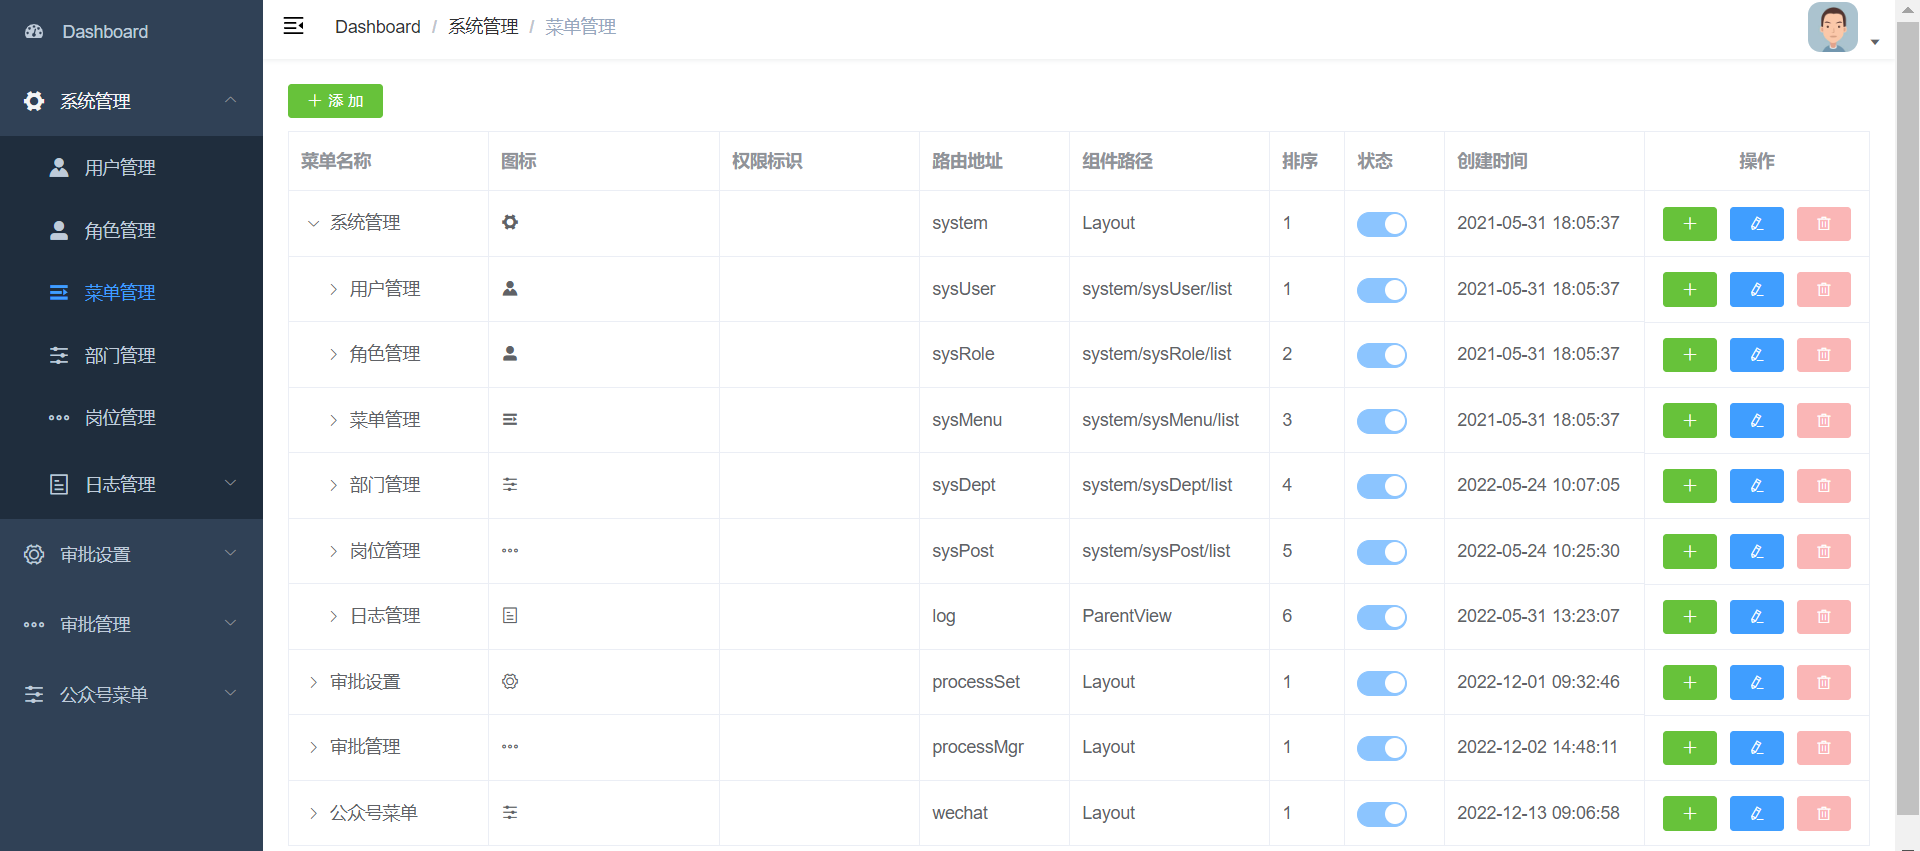Expand the 菜单管理 table row
Screen dimensions: 1920x851
333,420
